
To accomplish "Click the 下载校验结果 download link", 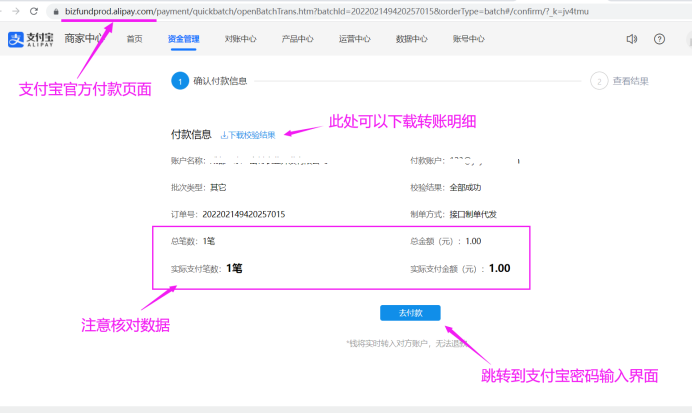I will tap(251, 134).
